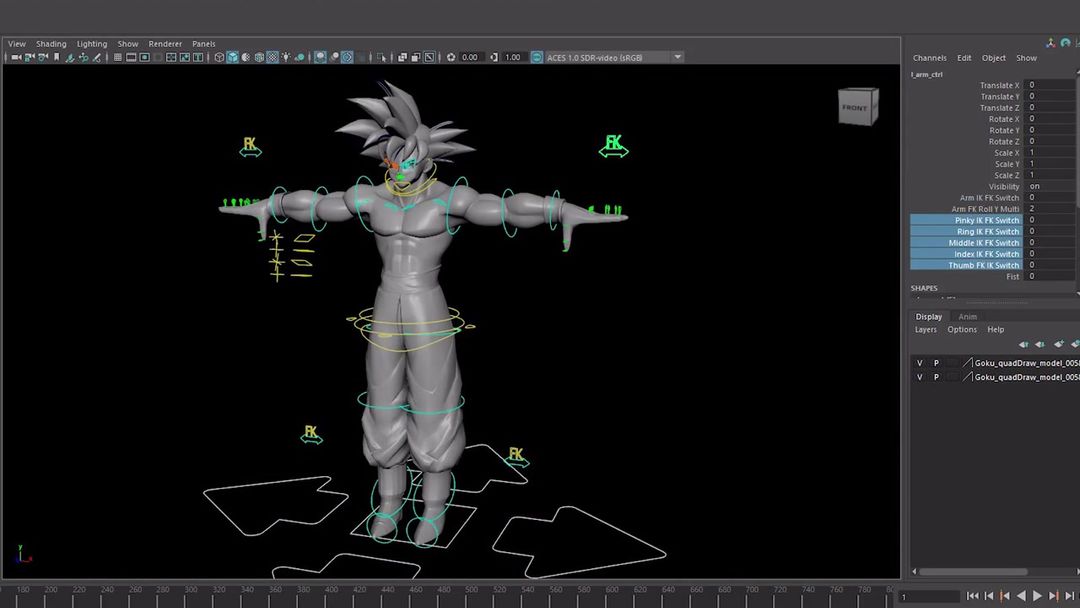
Task: Toggle the Film Gate icon
Action: click(x=131, y=57)
